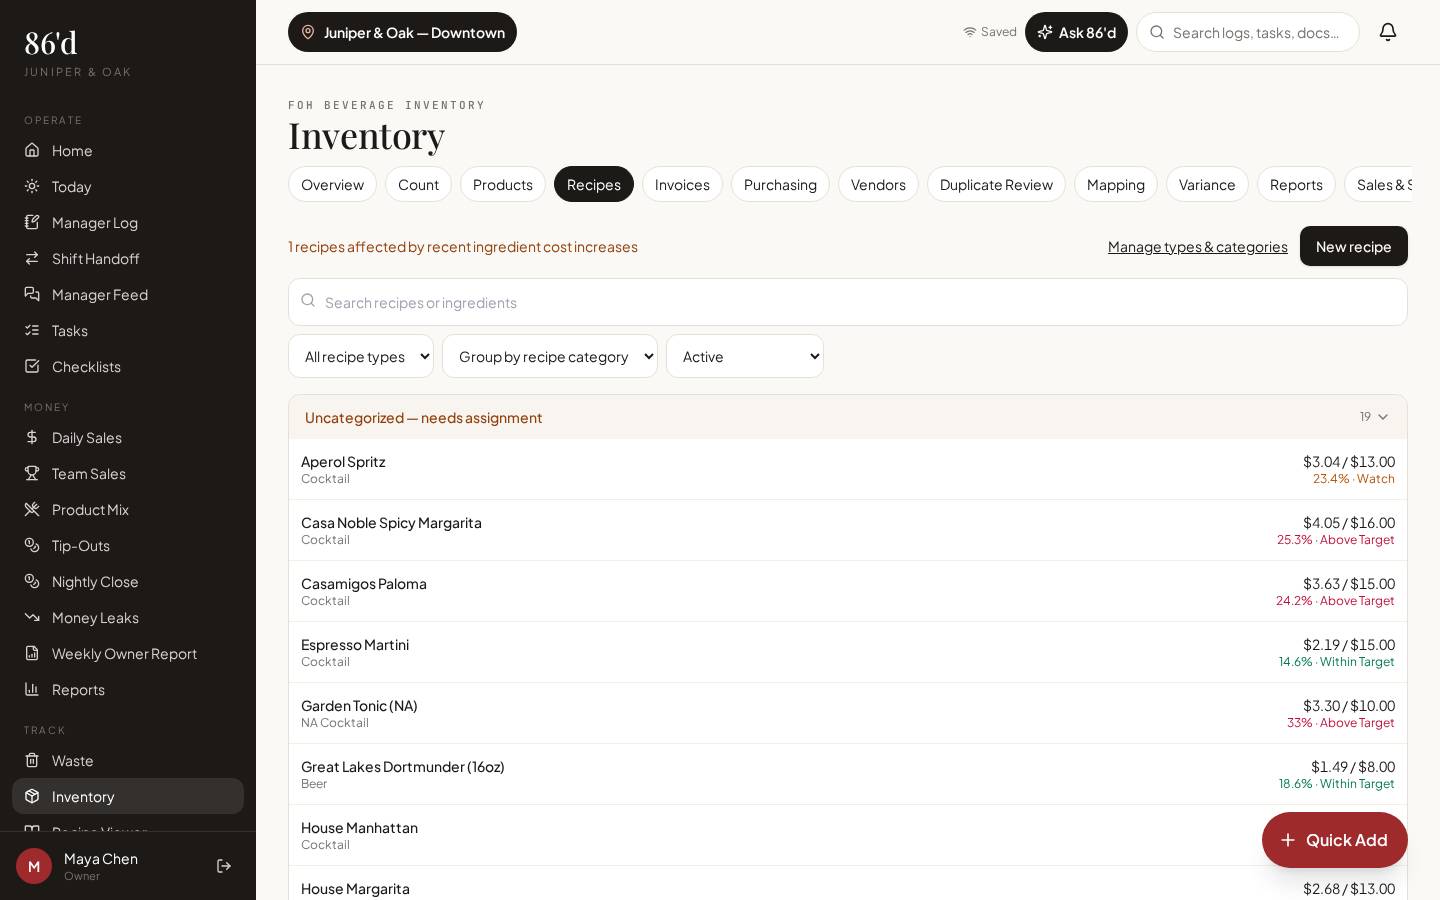The image size is (1440, 900).
Task: Open Great Lakes Dortmunder (16oz) row
Action: [x=848, y=774]
